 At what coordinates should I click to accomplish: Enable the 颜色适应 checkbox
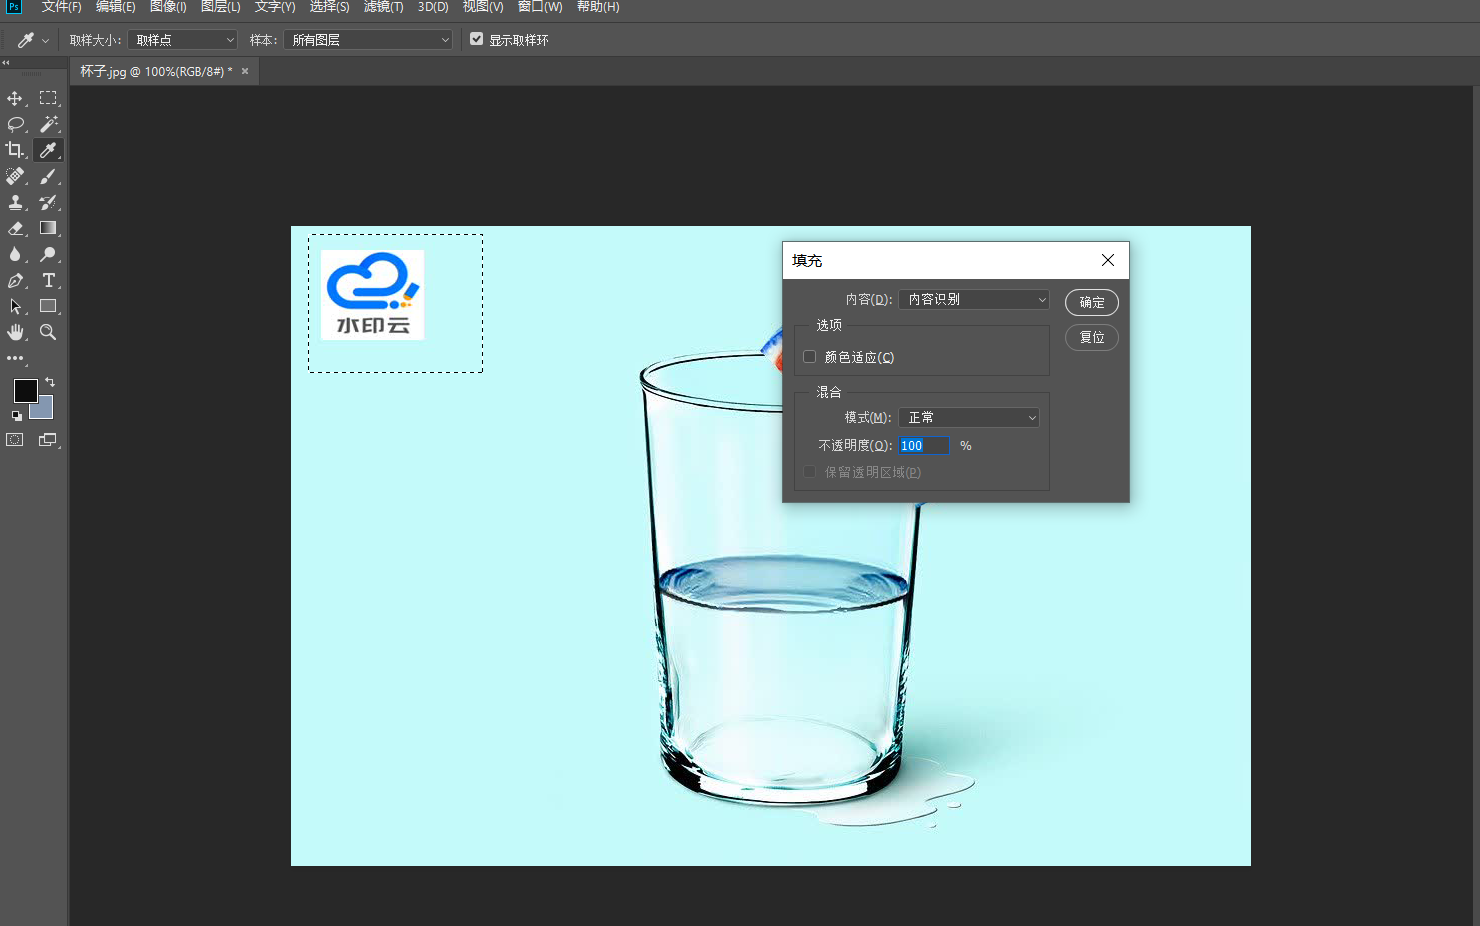pyautogui.click(x=810, y=357)
